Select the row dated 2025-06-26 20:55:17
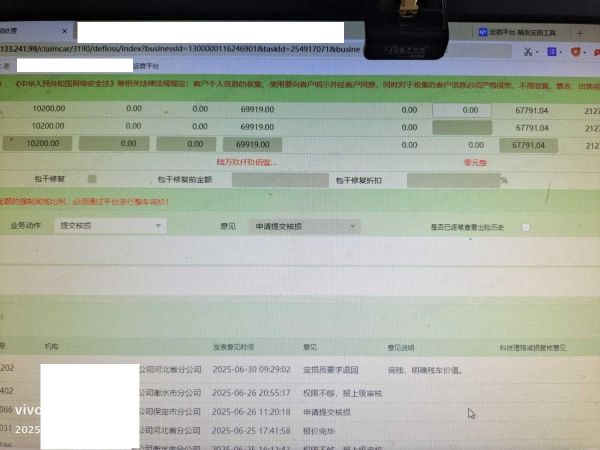The image size is (600, 450). pyautogui.click(x=300, y=393)
